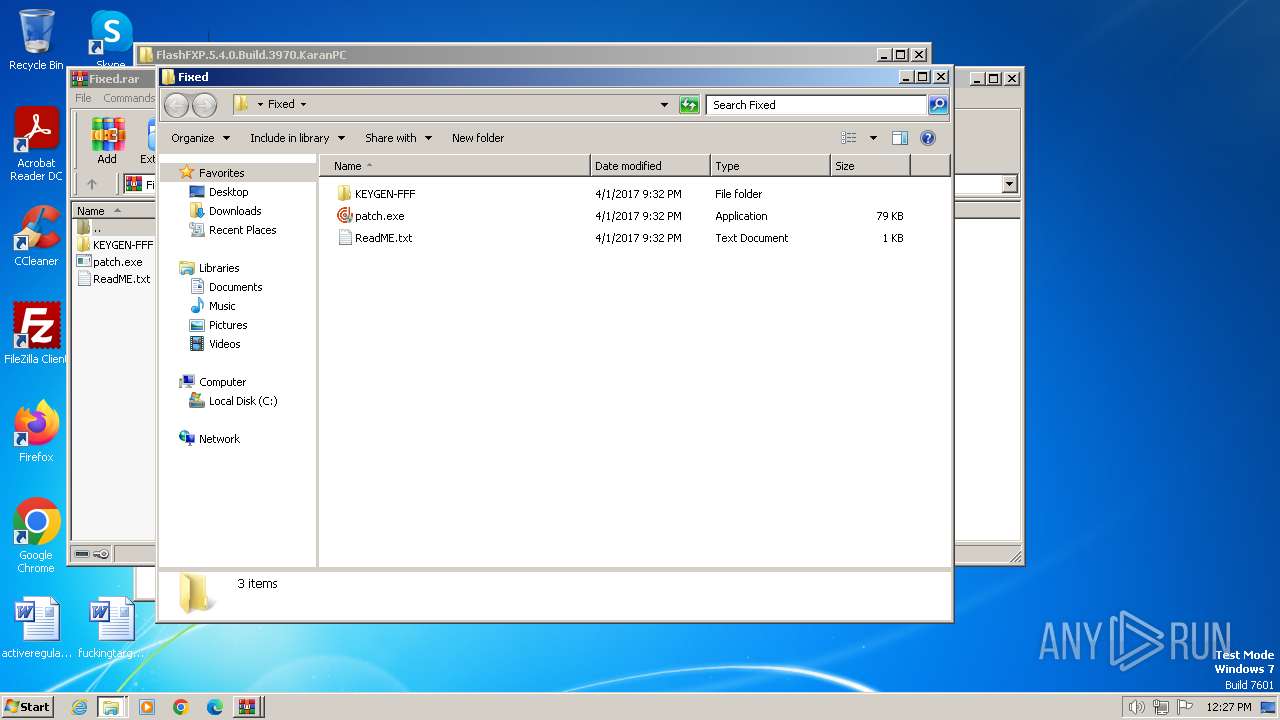1280x720 pixels.
Task: Select Favorites header in navigation pane
Action: pos(221,173)
